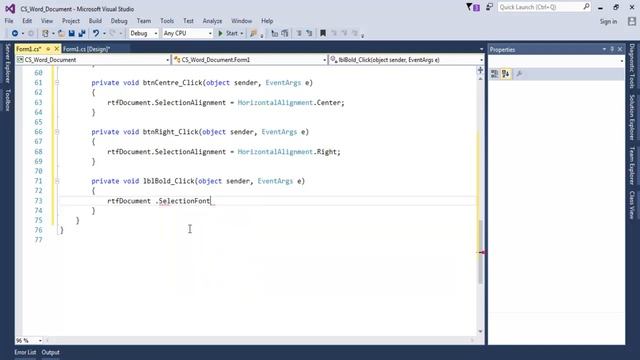640x360 pixels.
Task: Click the Sign in link
Action: coord(608,22)
